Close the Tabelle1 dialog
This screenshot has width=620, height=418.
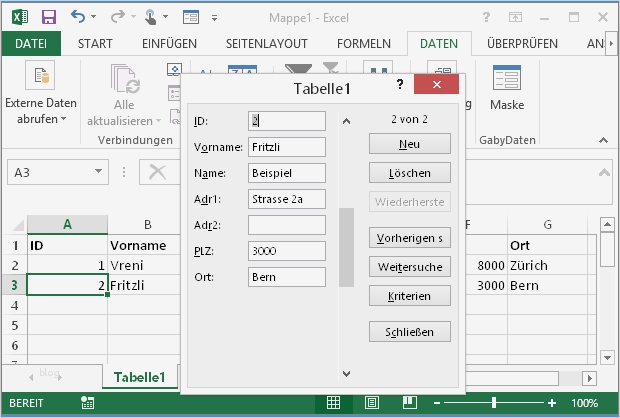tap(437, 84)
